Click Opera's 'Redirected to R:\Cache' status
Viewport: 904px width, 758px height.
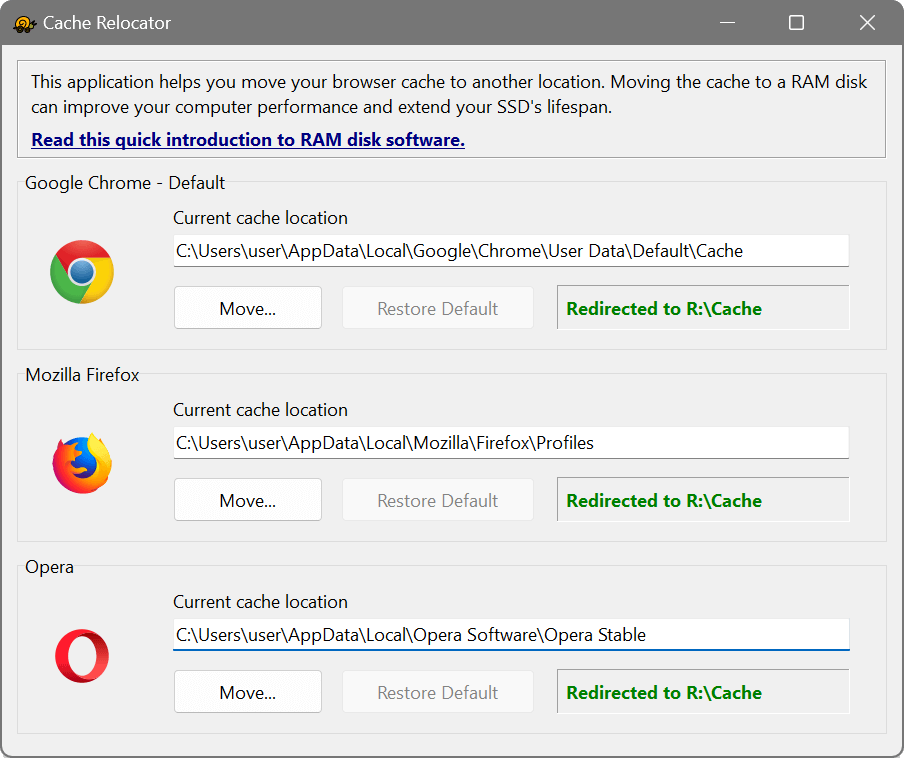click(x=703, y=692)
